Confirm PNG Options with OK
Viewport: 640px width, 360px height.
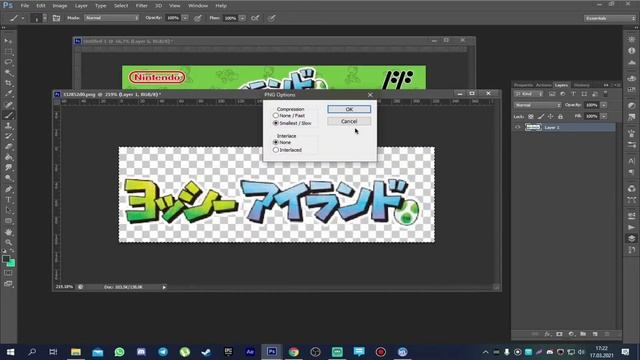point(349,109)
